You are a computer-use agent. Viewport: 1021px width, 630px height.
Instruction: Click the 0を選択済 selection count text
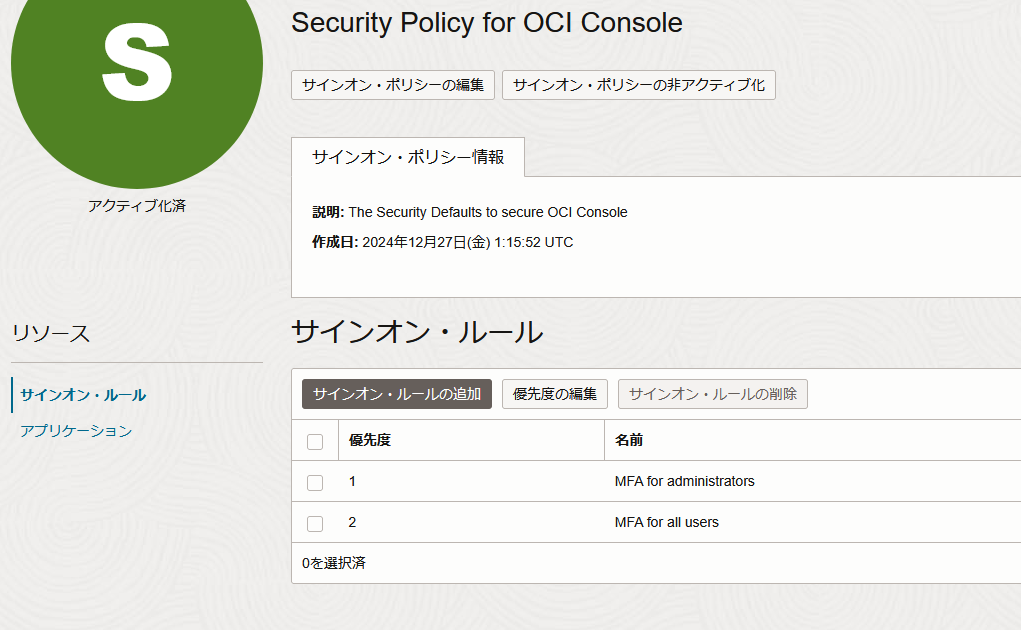pyautogui.click(x=334, y=563)
